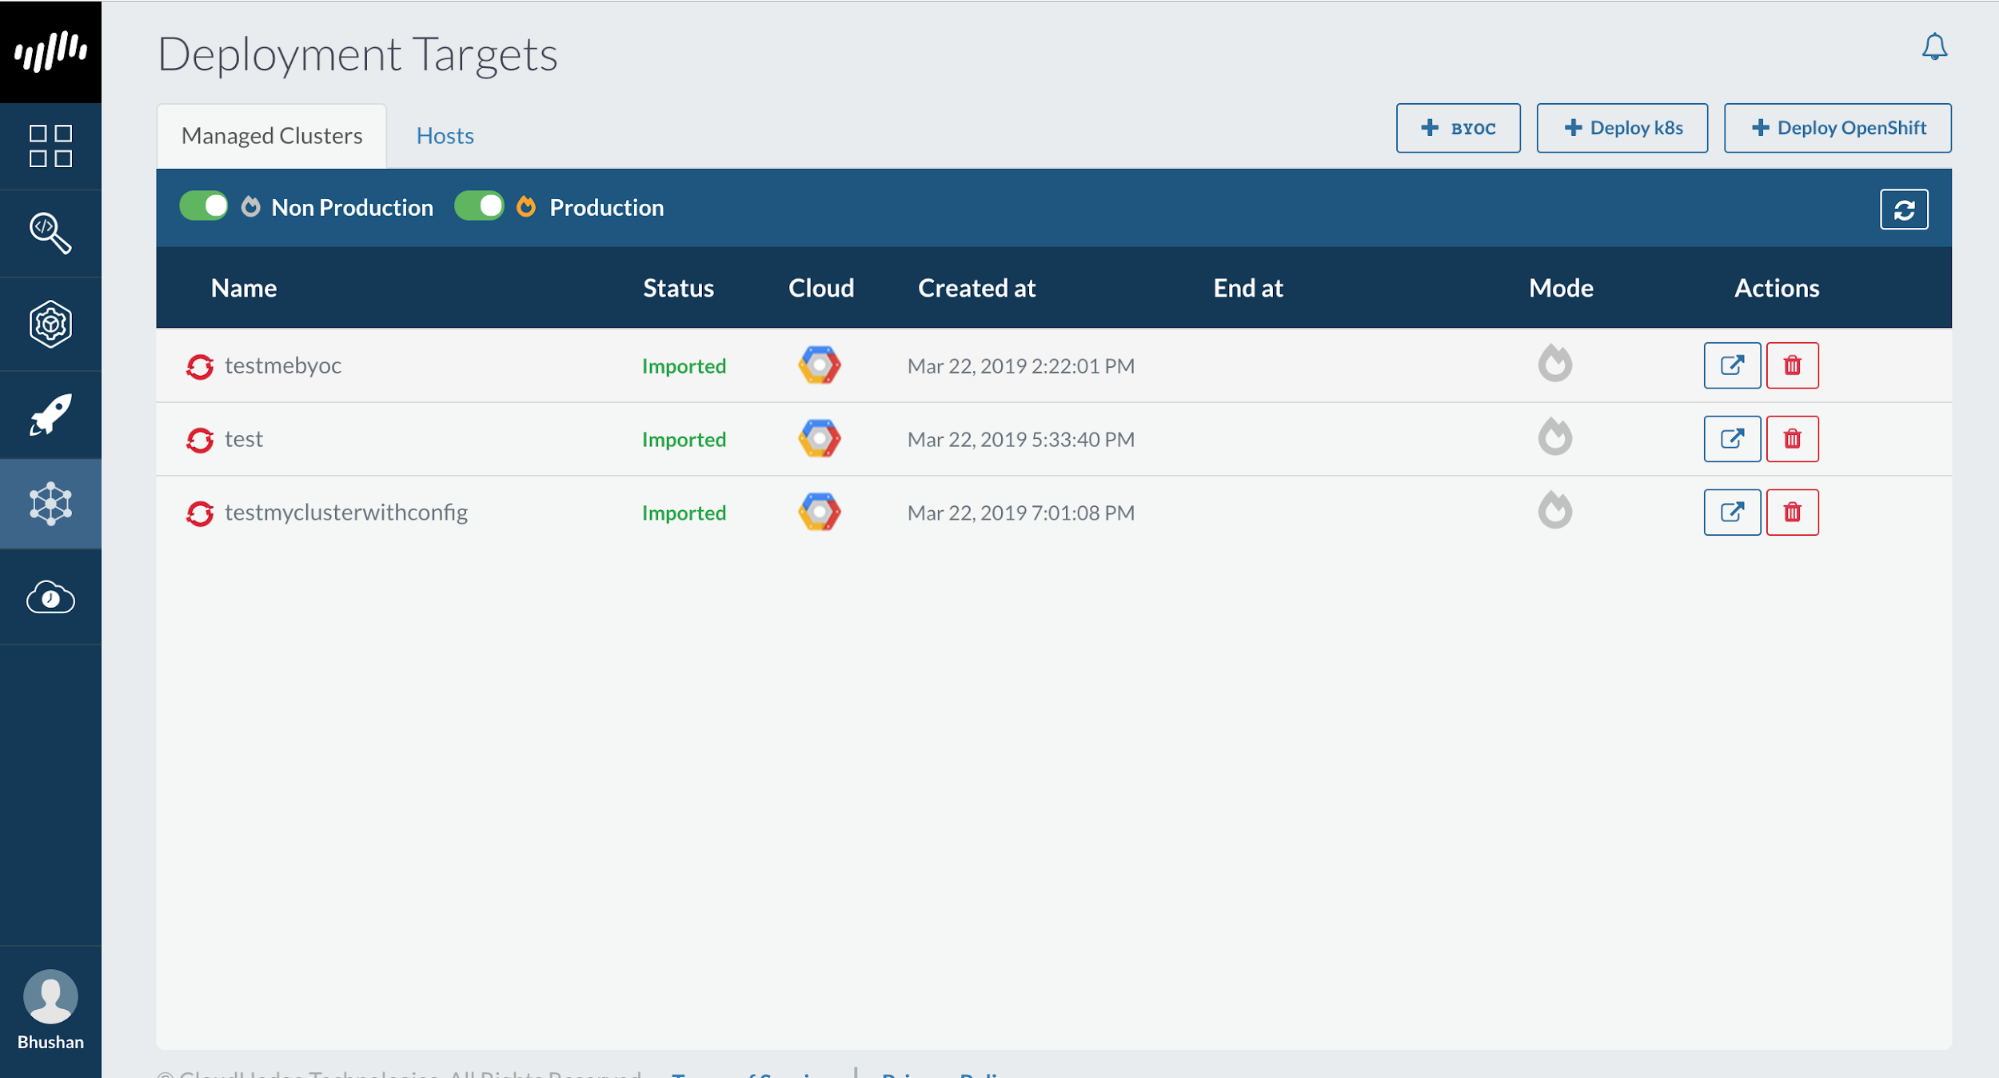
Task: Open the container settings hexagon icon
Action: tap(51, 323)
